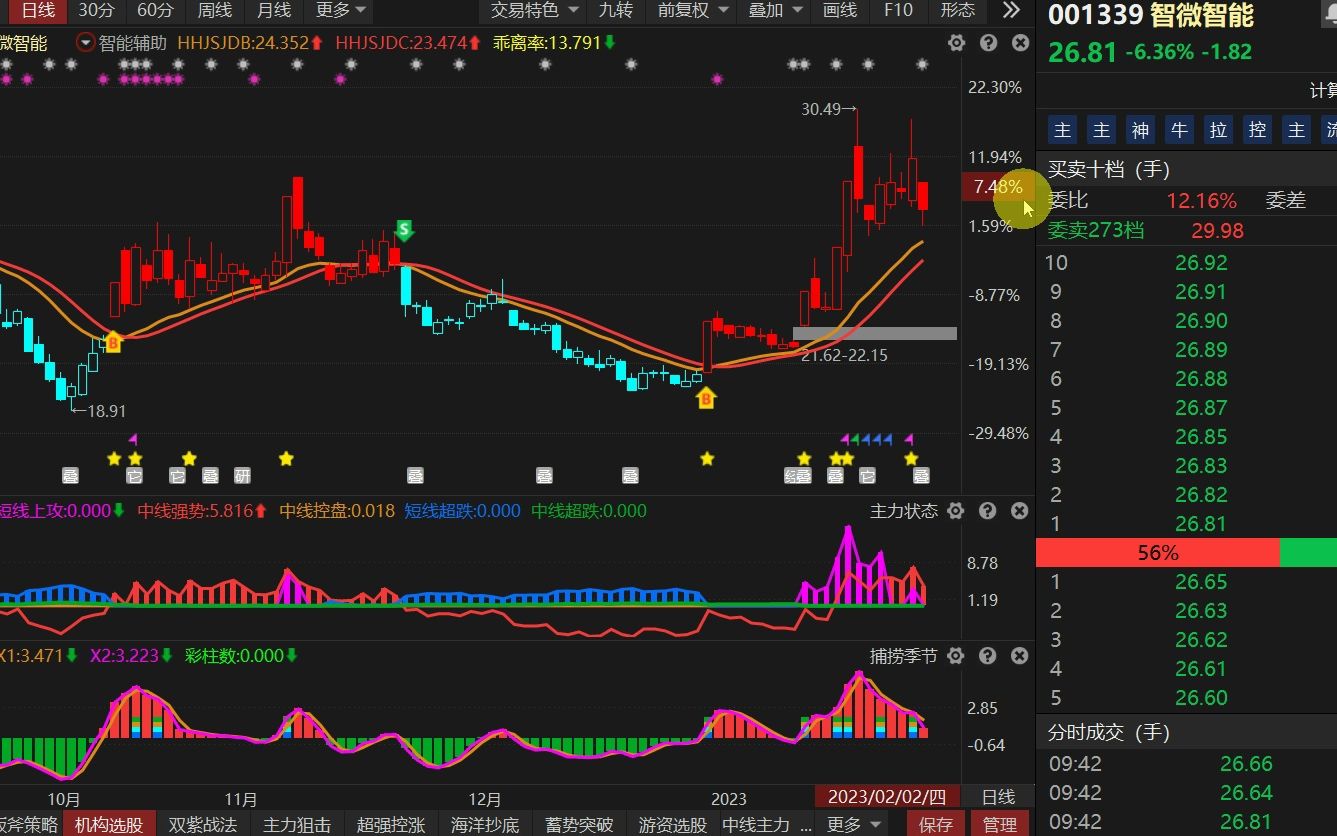The width and height of the screenshot is (1337, 836).
Task: Close the 捕捞季节 indicator panel
Action: [x=1019, y=656]
